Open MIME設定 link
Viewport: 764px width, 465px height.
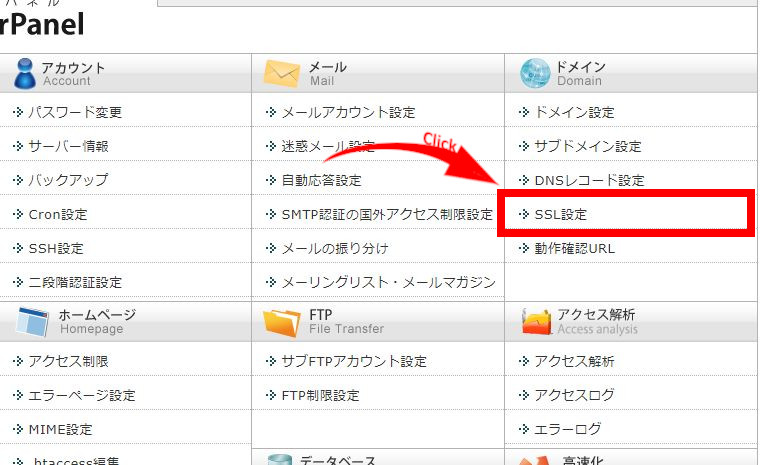pos(60,429)
